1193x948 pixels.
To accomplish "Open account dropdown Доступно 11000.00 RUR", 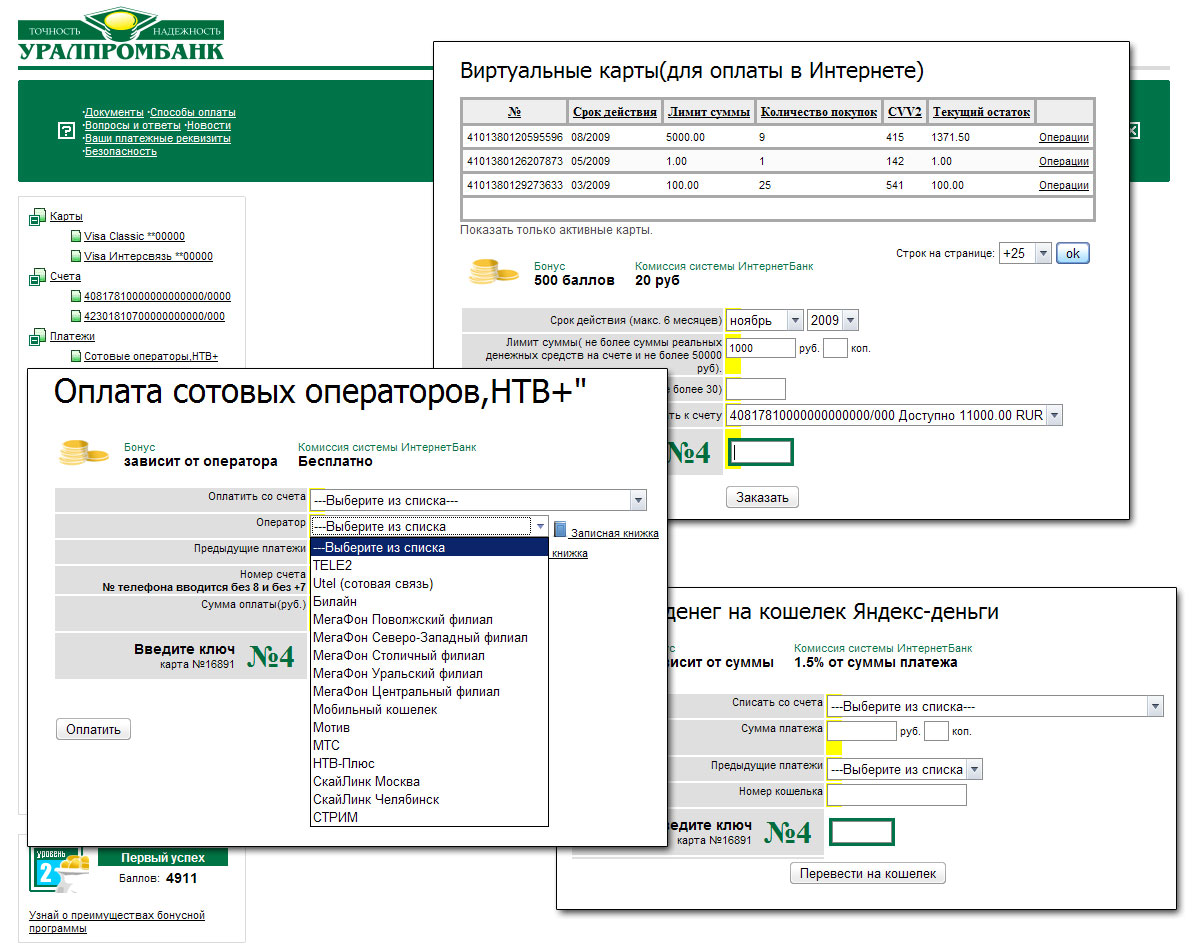I will [1055, 415].
